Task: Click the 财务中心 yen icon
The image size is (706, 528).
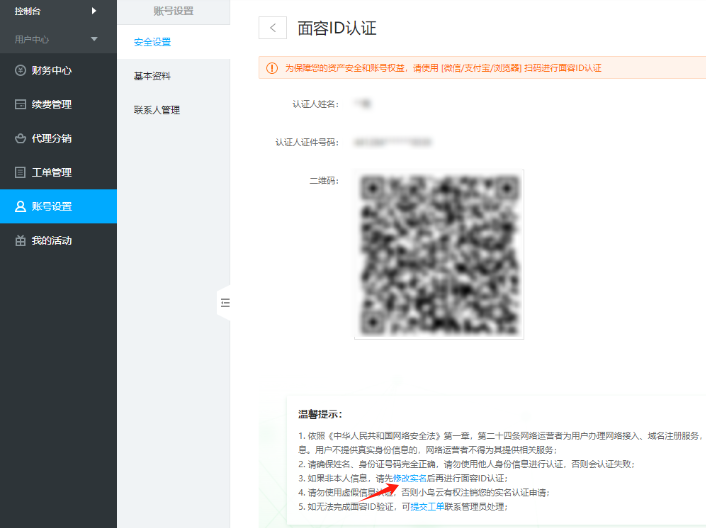Action: pos(20,70)
